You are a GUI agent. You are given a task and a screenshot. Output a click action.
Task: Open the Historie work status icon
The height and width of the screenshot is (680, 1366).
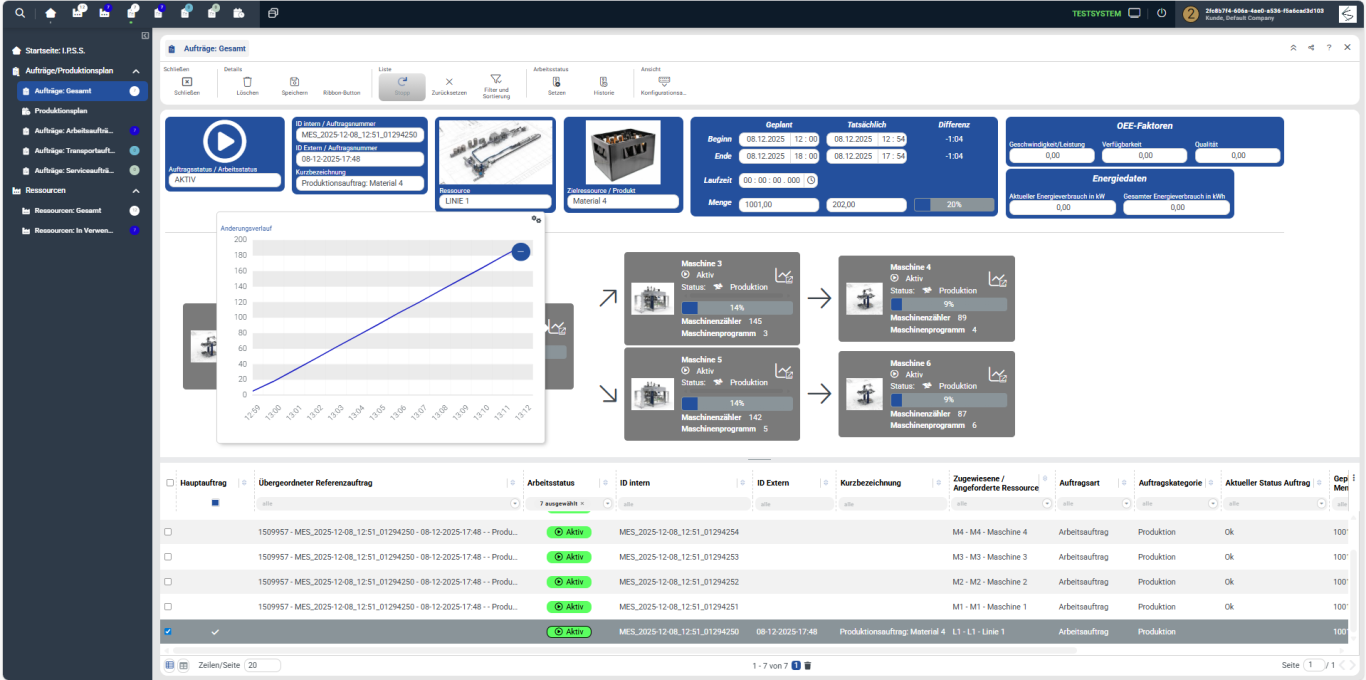[603, 82]
